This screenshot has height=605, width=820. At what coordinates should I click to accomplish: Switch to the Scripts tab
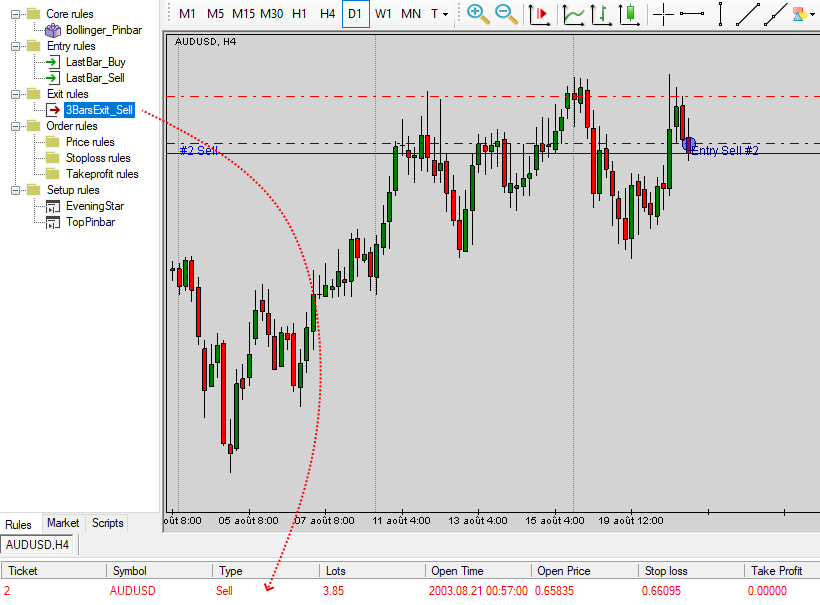point(107,523)
